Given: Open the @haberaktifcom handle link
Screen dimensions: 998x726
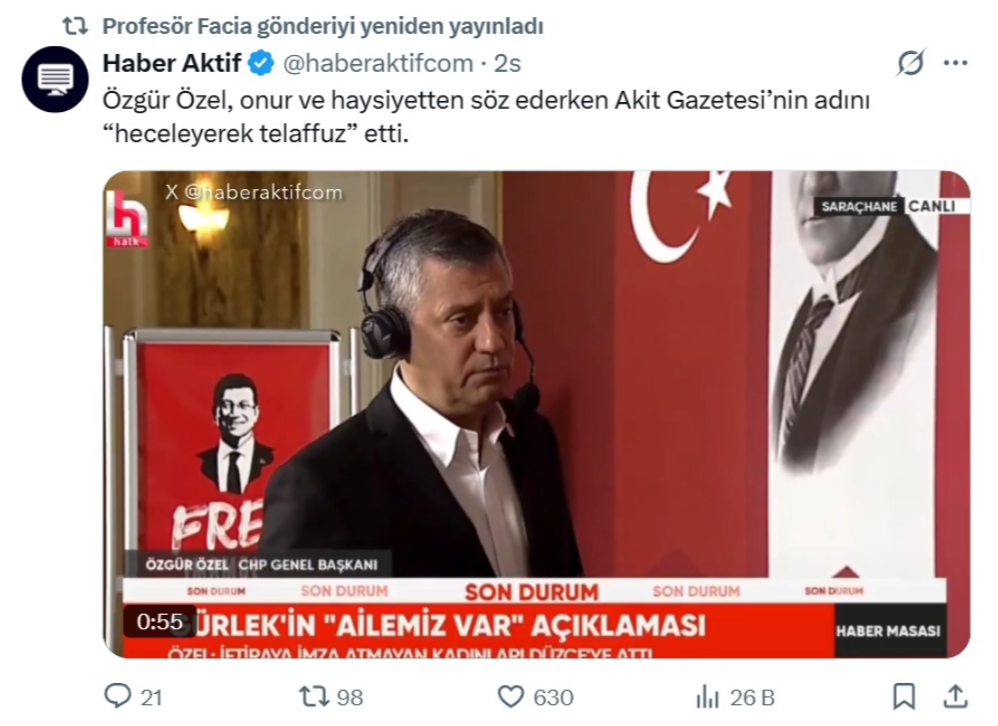Looking at the screenshot, I should pos(378,63).
